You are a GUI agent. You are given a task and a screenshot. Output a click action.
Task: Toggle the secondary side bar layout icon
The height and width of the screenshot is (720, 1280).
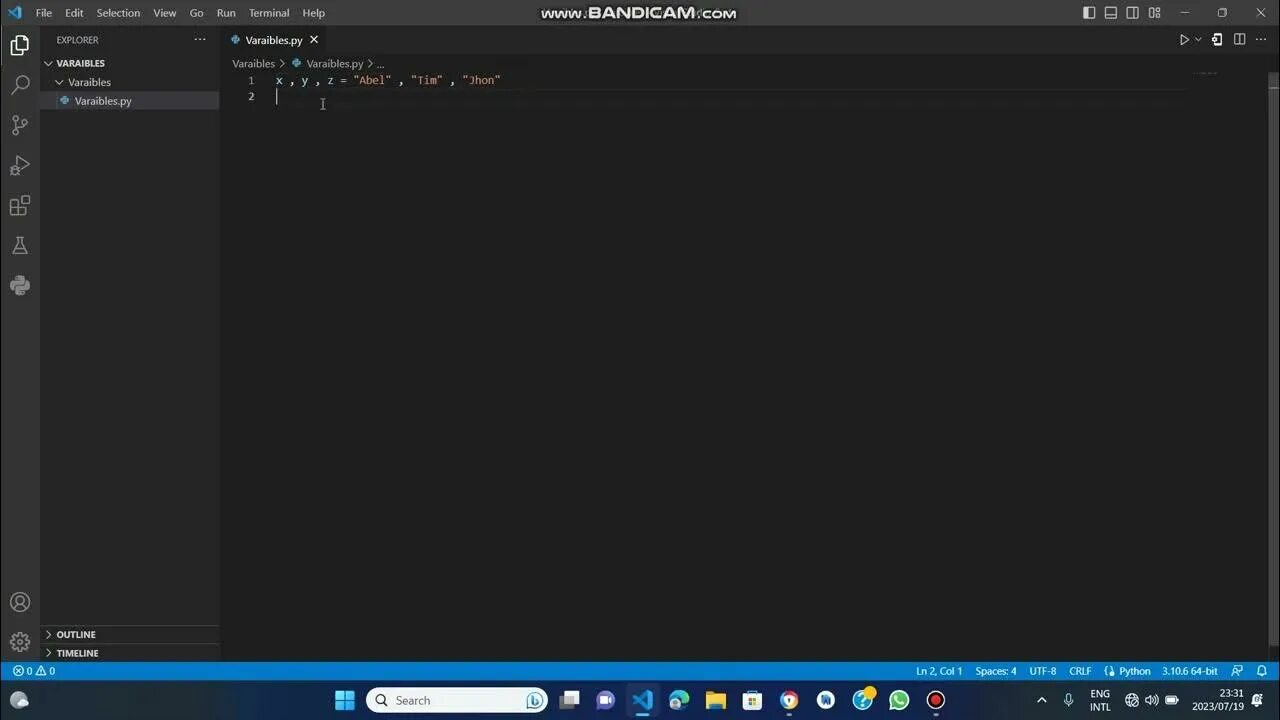(1133, 13)
